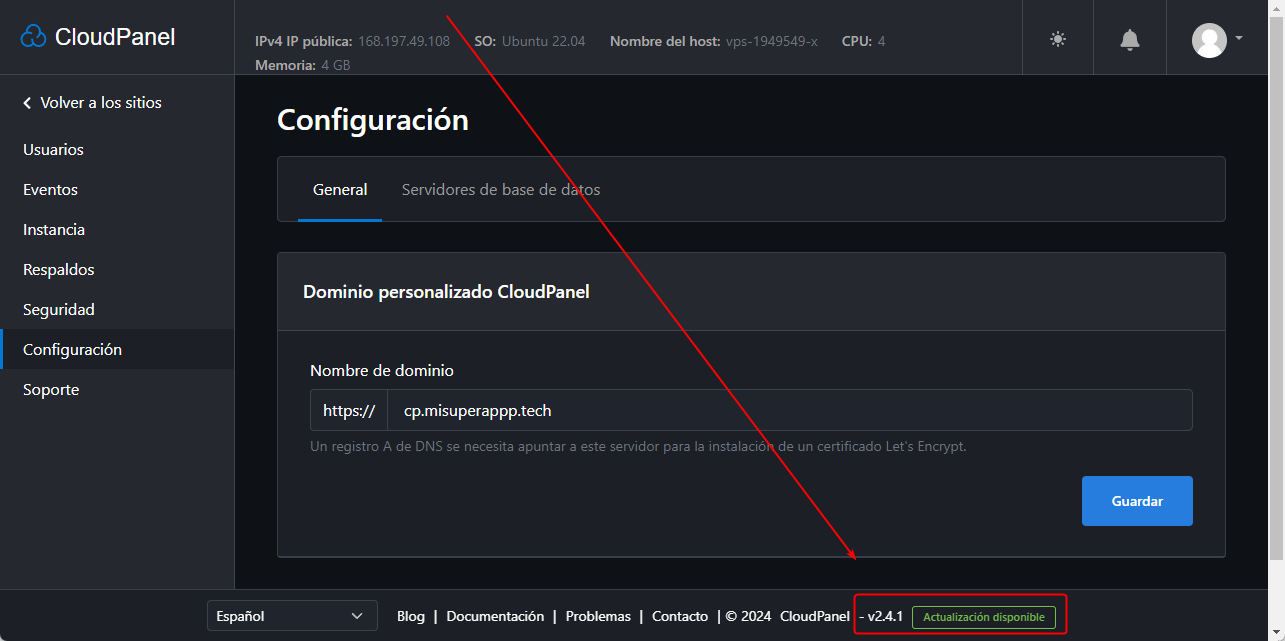Click the Configuración page heading
This screenshot has height=641, width=1285.
[x=373, y=120]
